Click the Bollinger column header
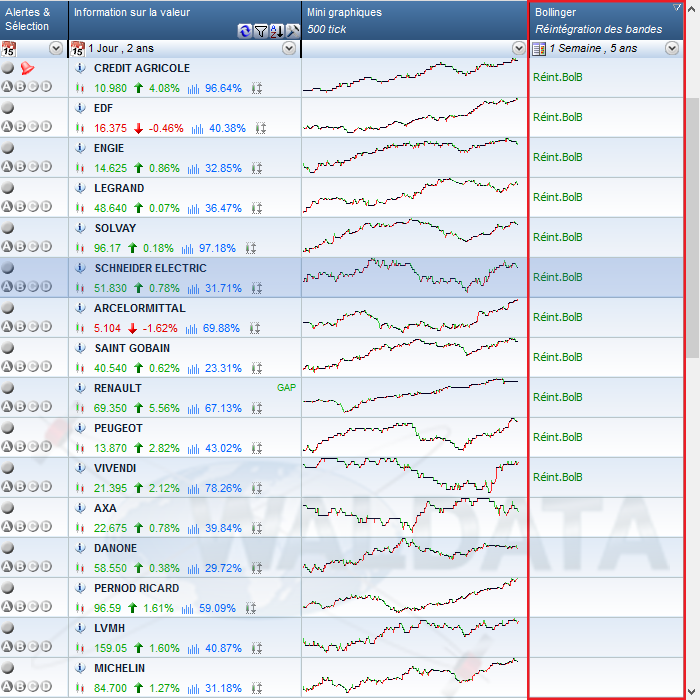 (x=607, y=20)
